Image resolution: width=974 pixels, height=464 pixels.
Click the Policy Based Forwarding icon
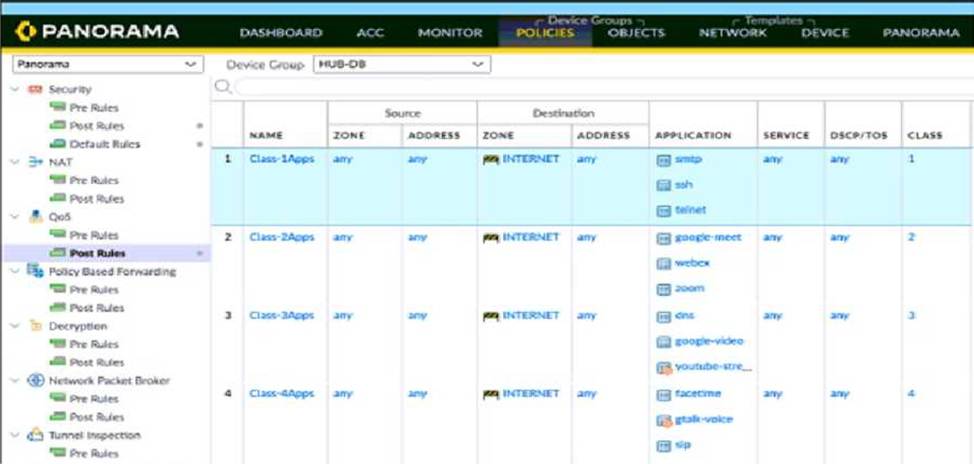pos(35,271)
